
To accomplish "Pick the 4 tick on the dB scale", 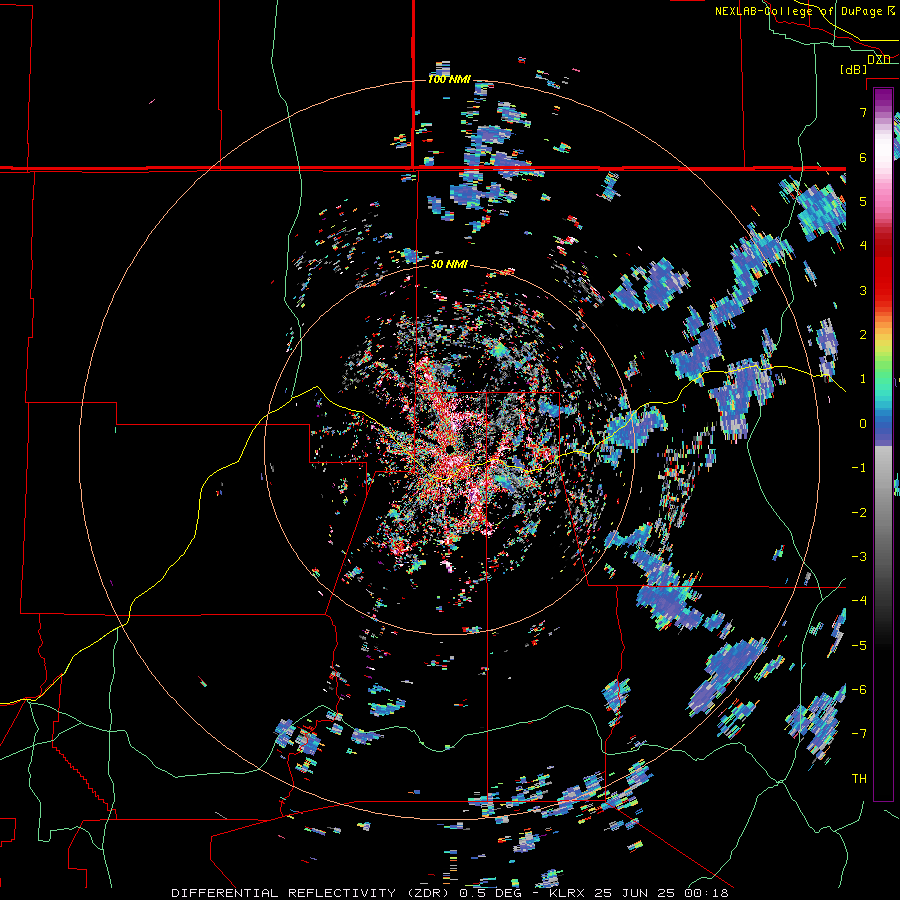I will 863,246.
